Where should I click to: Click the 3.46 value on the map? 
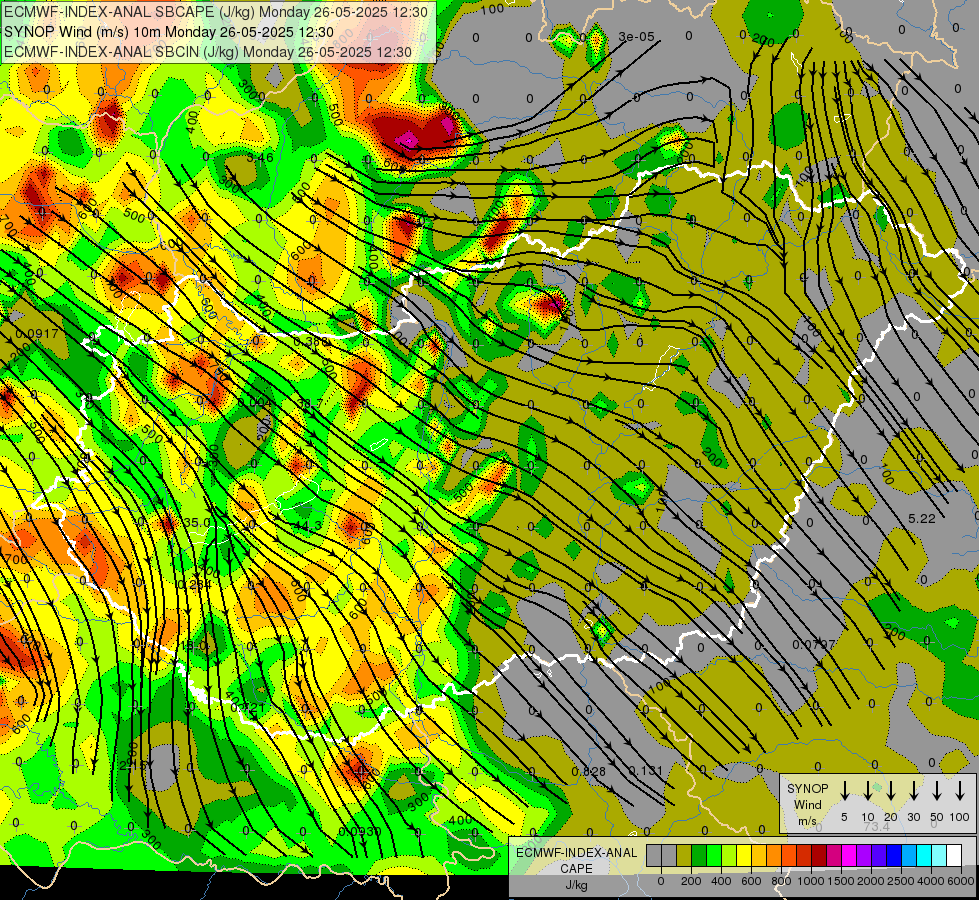(x=260, y=157)
